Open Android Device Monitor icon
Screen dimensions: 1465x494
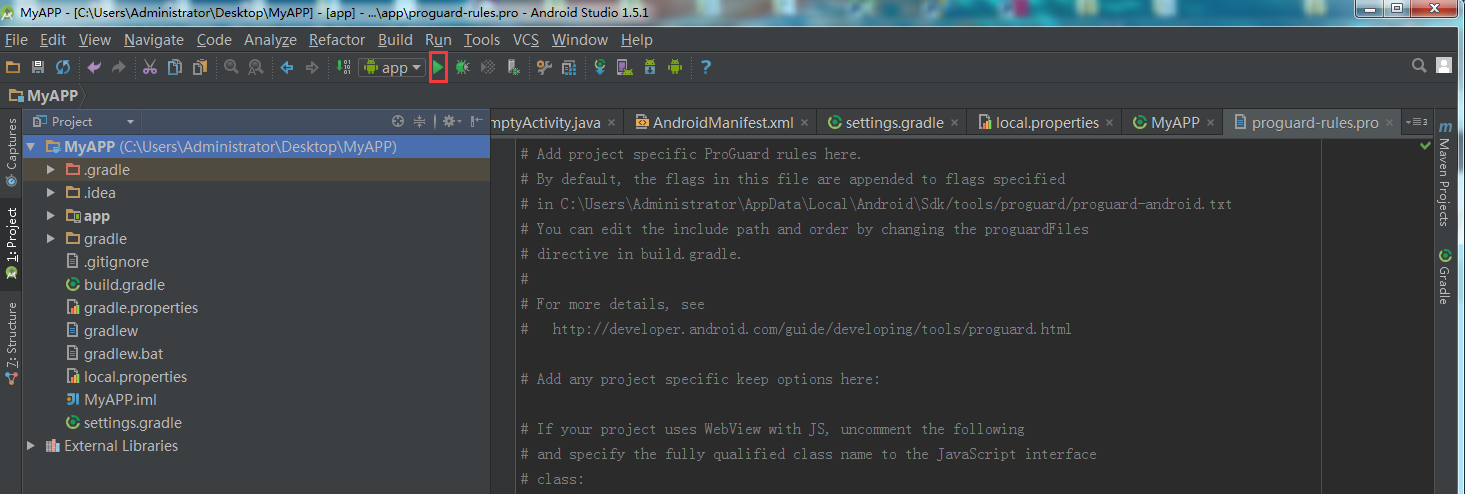pyautogui.click(x=675, y=67)
